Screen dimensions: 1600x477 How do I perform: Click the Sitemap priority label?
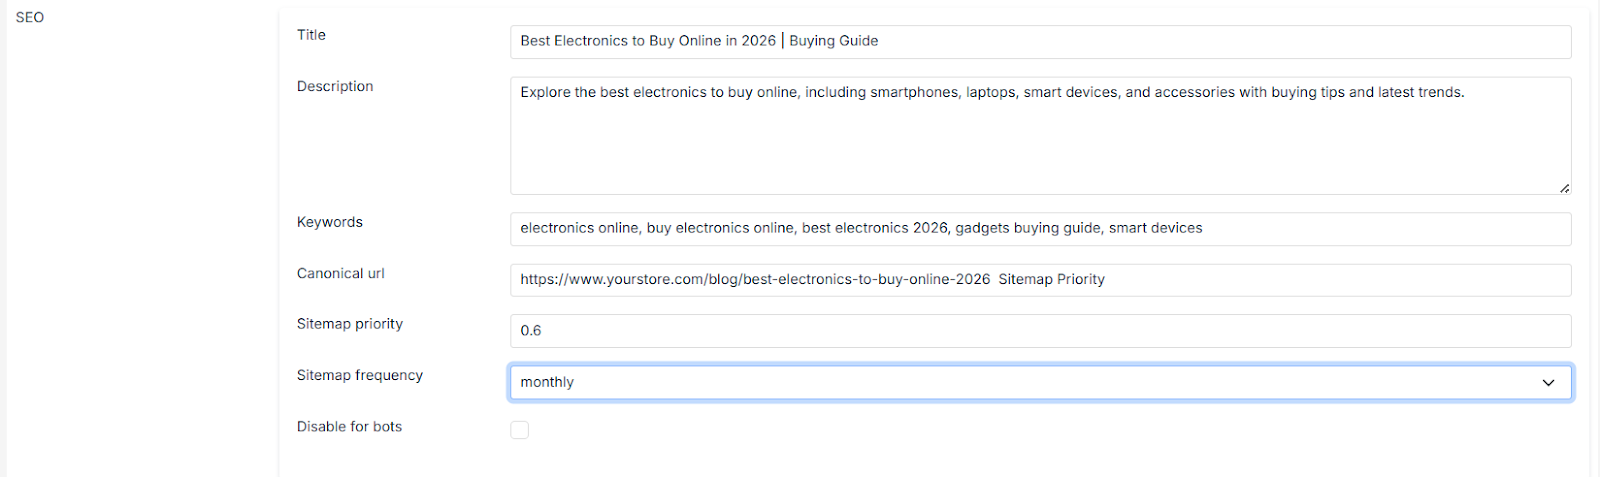click(350, 324)
